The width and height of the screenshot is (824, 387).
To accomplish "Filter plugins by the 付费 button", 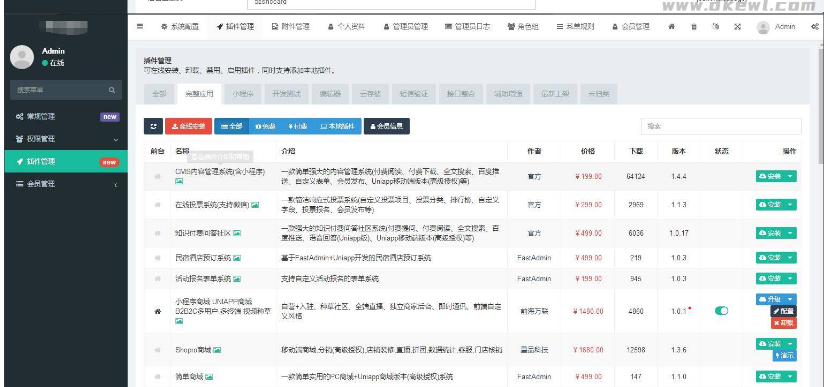I will coord(297,126).
